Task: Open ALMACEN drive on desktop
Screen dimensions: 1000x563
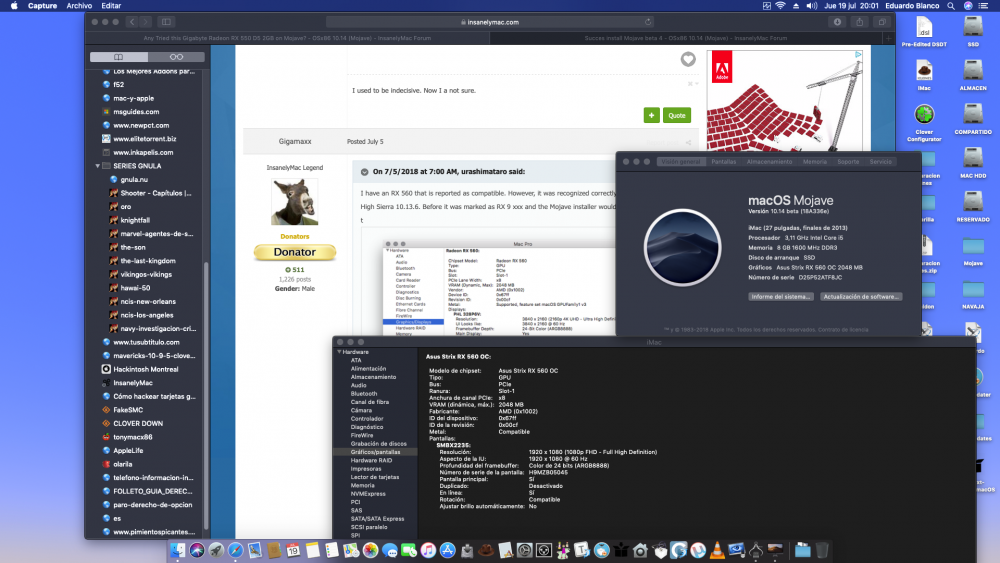Action: pos(973,72)
